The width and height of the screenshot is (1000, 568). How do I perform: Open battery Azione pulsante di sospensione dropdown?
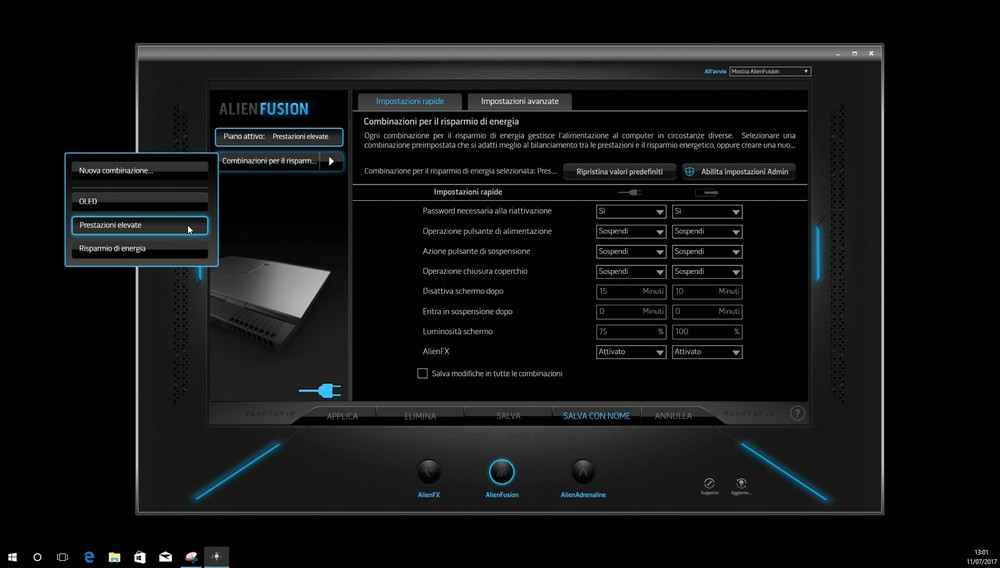pyautogui.click(x=707, y=252)
